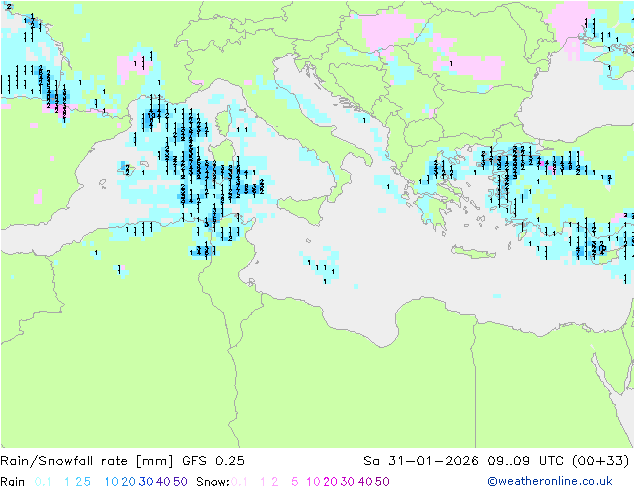
Task: Select the 'Snow:' legend label
Action: (x=213, y=482)
